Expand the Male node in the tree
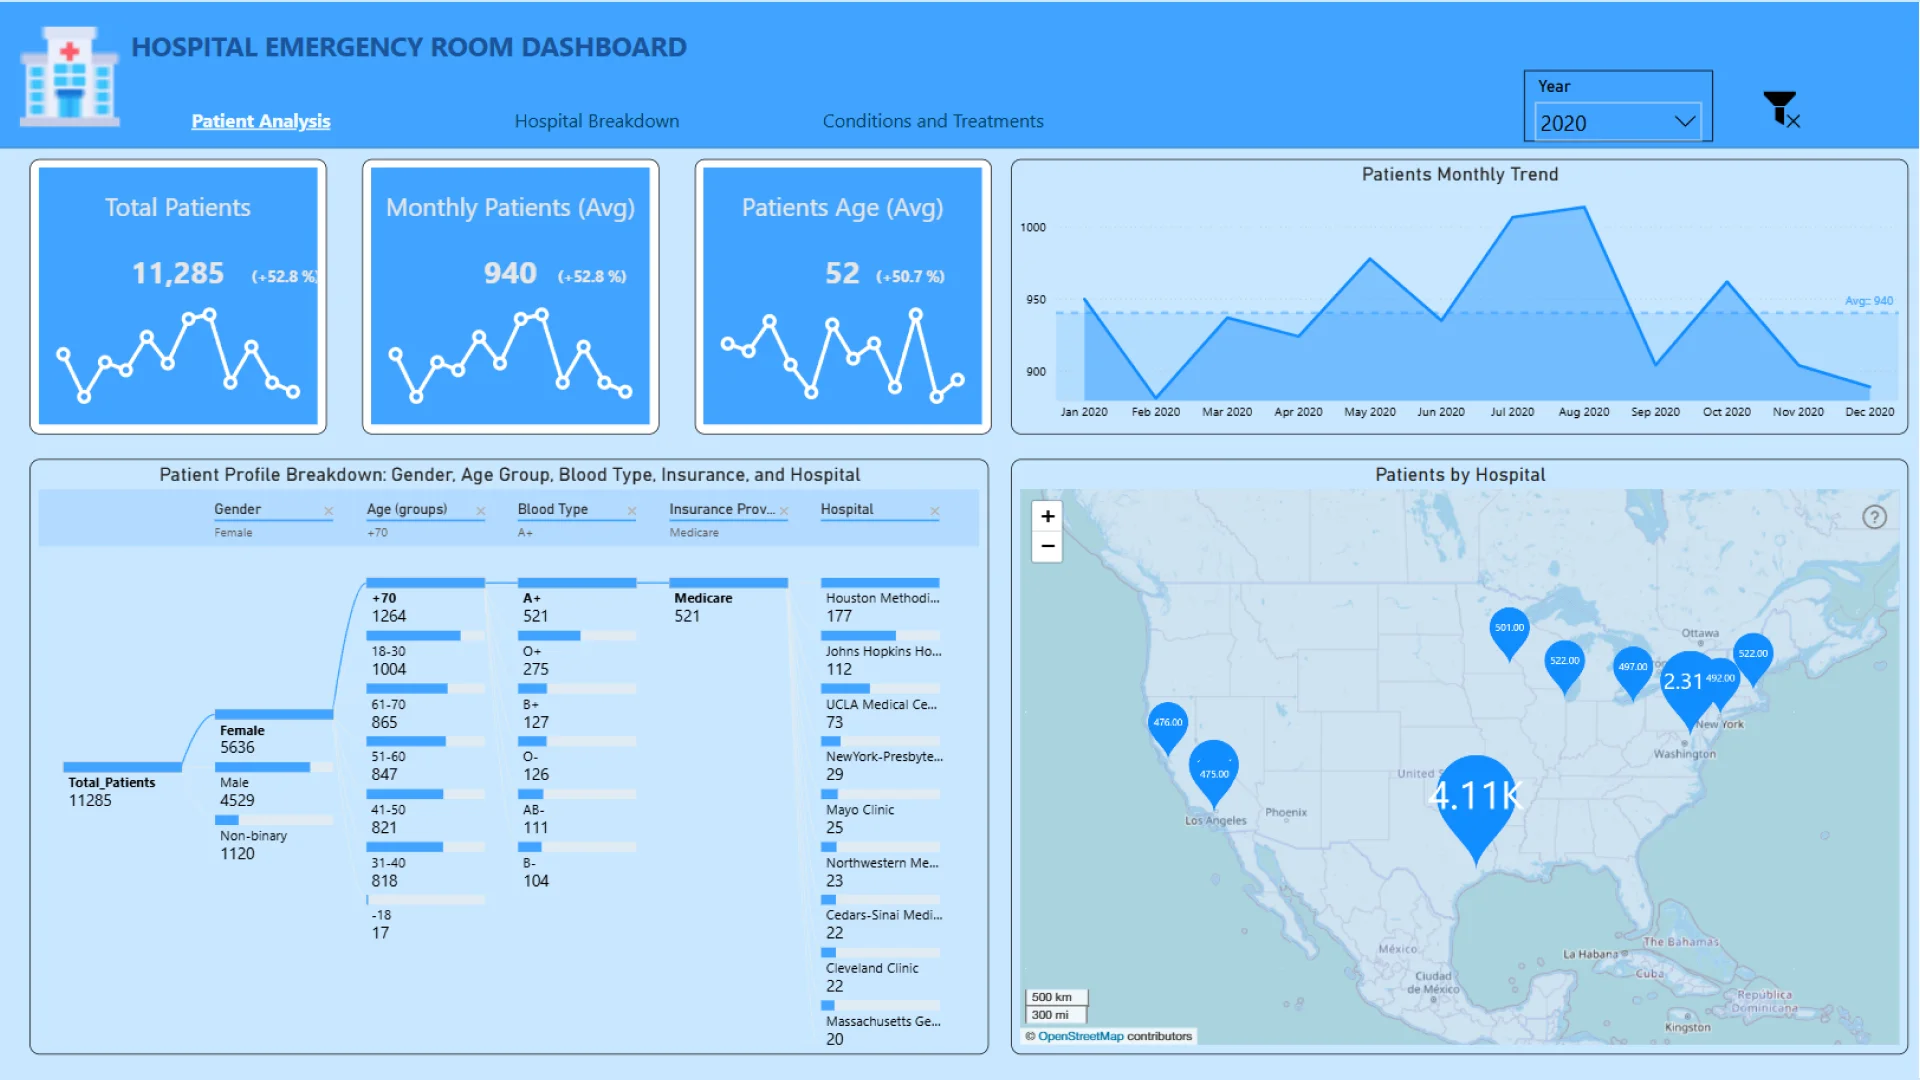Screen dimensions: 1920x1080 click(263, 784)
